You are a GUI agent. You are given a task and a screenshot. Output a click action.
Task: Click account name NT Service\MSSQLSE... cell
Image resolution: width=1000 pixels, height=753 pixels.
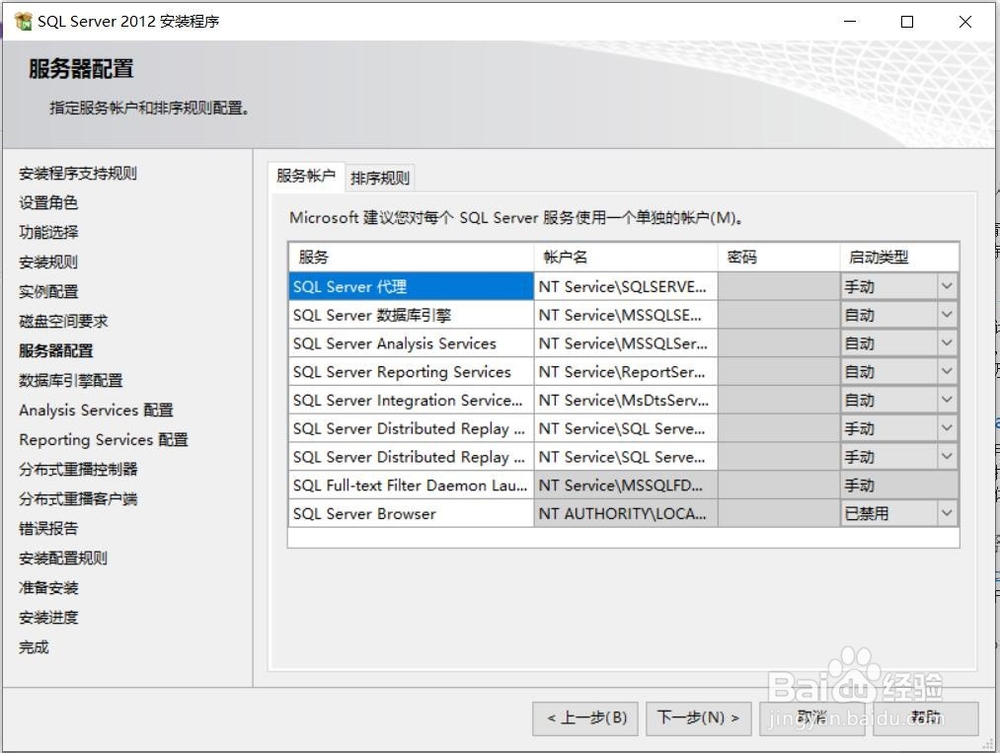626,315
